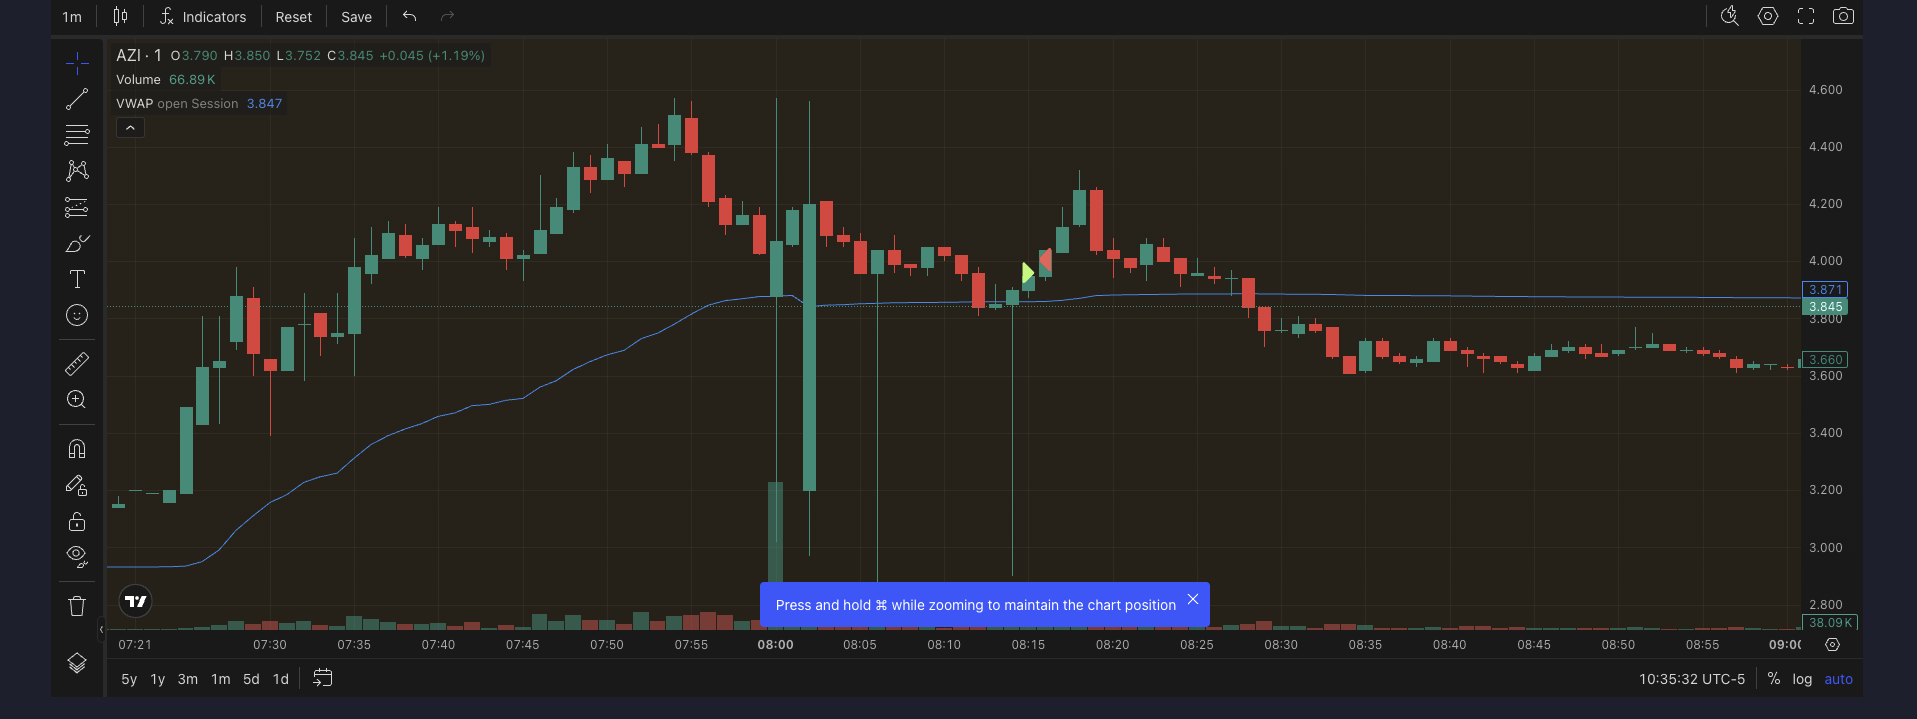The width and height of the screenshot is (1917, 719).
Task: Click the trash remove drawings icon
Action: point(77,606)
